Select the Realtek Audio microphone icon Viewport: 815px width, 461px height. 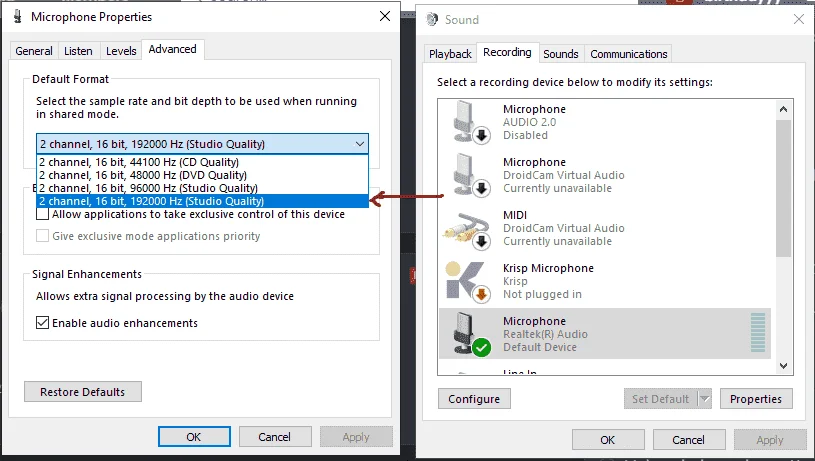470,334
